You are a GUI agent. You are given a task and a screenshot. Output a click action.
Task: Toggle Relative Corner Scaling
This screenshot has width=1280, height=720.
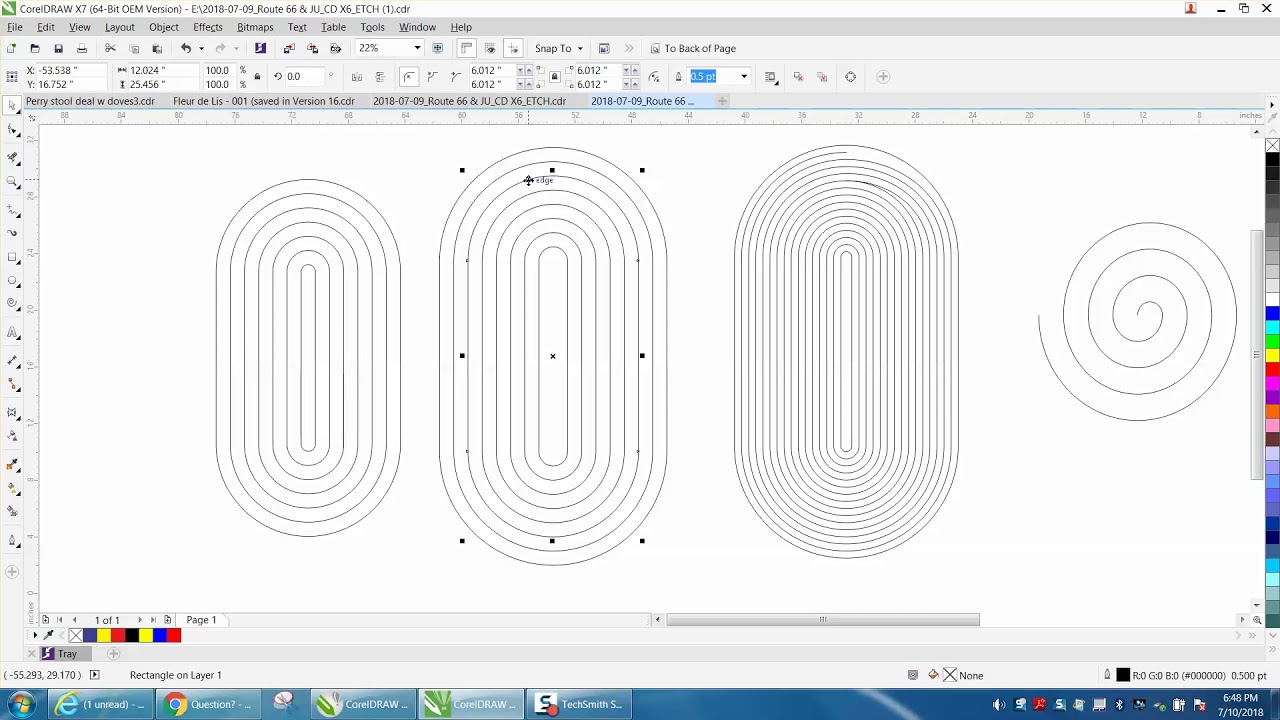coord(654,77)
